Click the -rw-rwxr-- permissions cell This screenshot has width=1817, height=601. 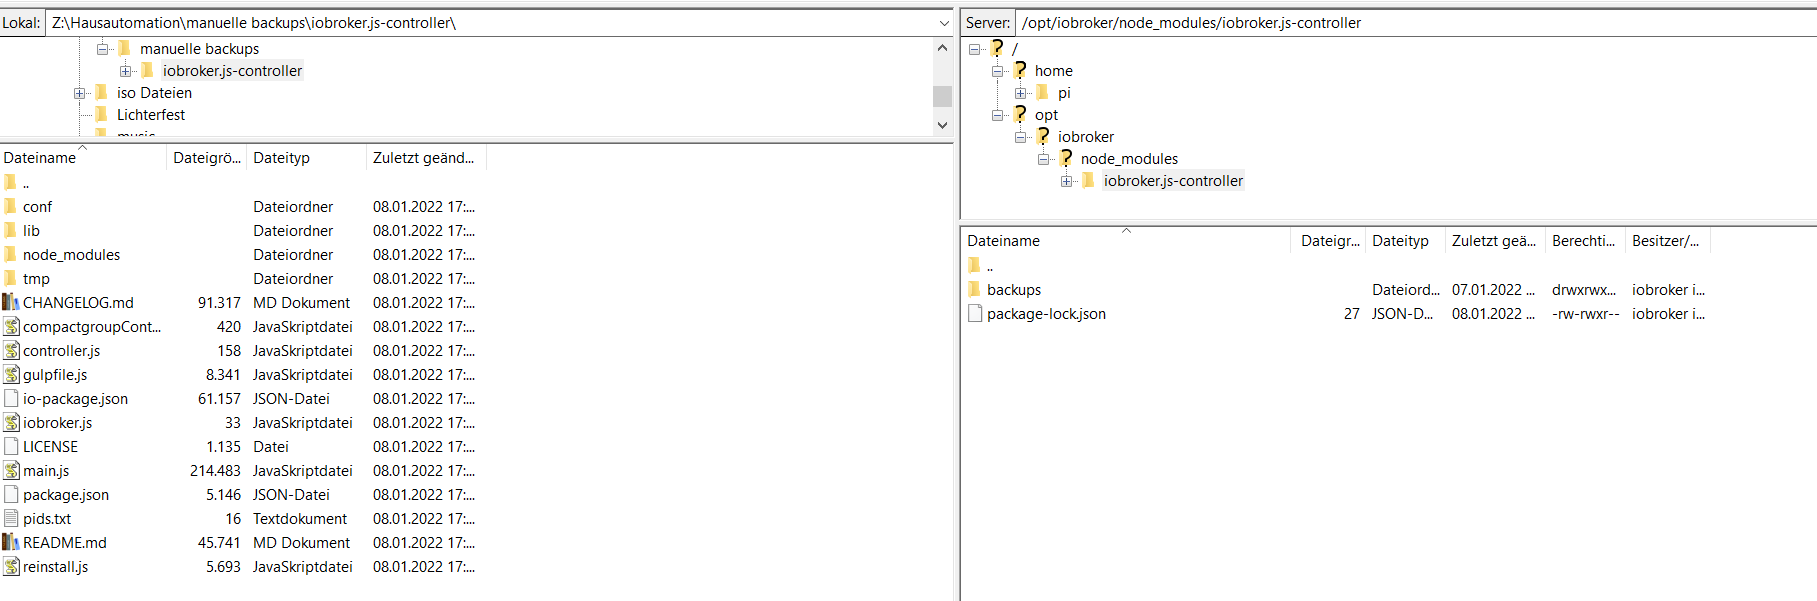point(1585,313)
